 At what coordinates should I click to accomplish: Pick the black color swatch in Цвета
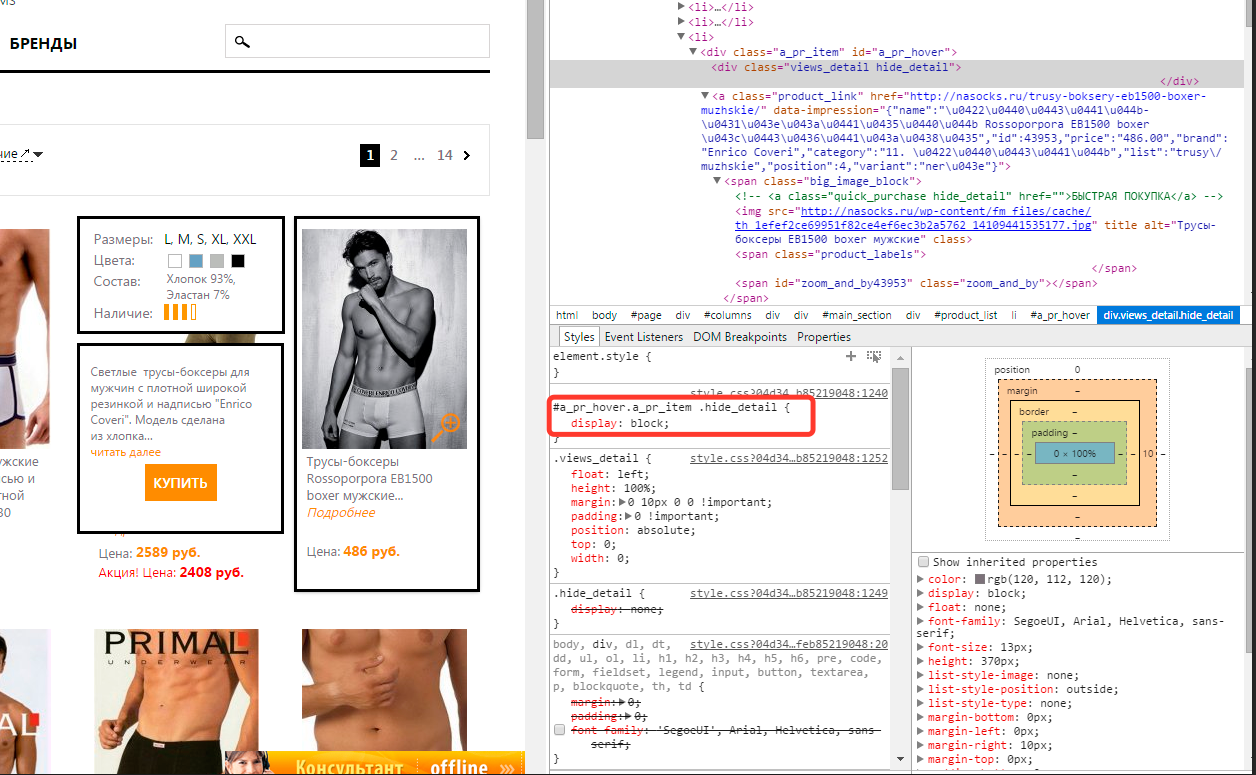point(238,261)
